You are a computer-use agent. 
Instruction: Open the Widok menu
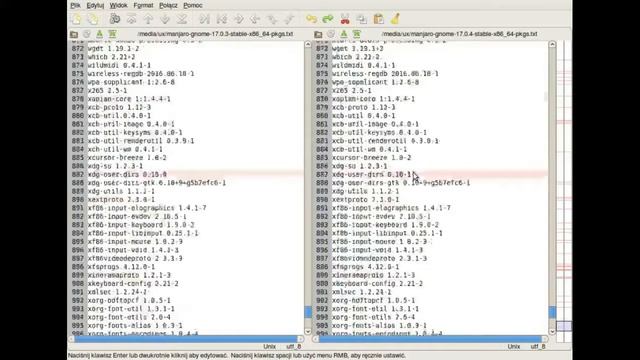[x=118, y=5]
